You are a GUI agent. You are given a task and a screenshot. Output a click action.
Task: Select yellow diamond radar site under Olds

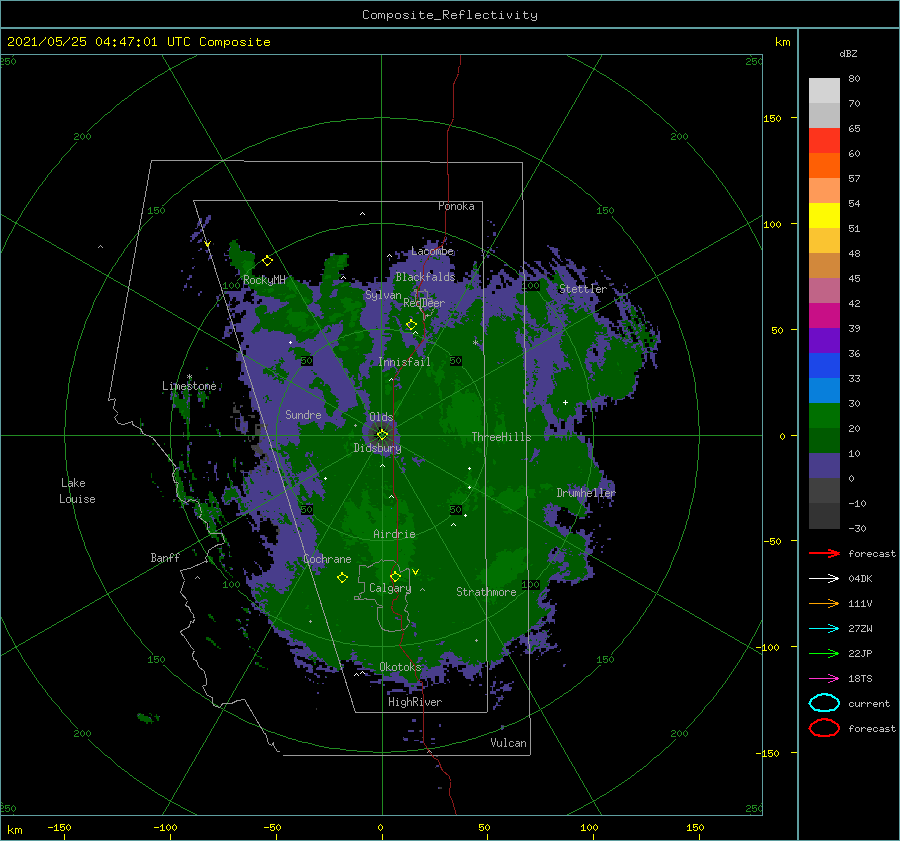click(382, 435)
